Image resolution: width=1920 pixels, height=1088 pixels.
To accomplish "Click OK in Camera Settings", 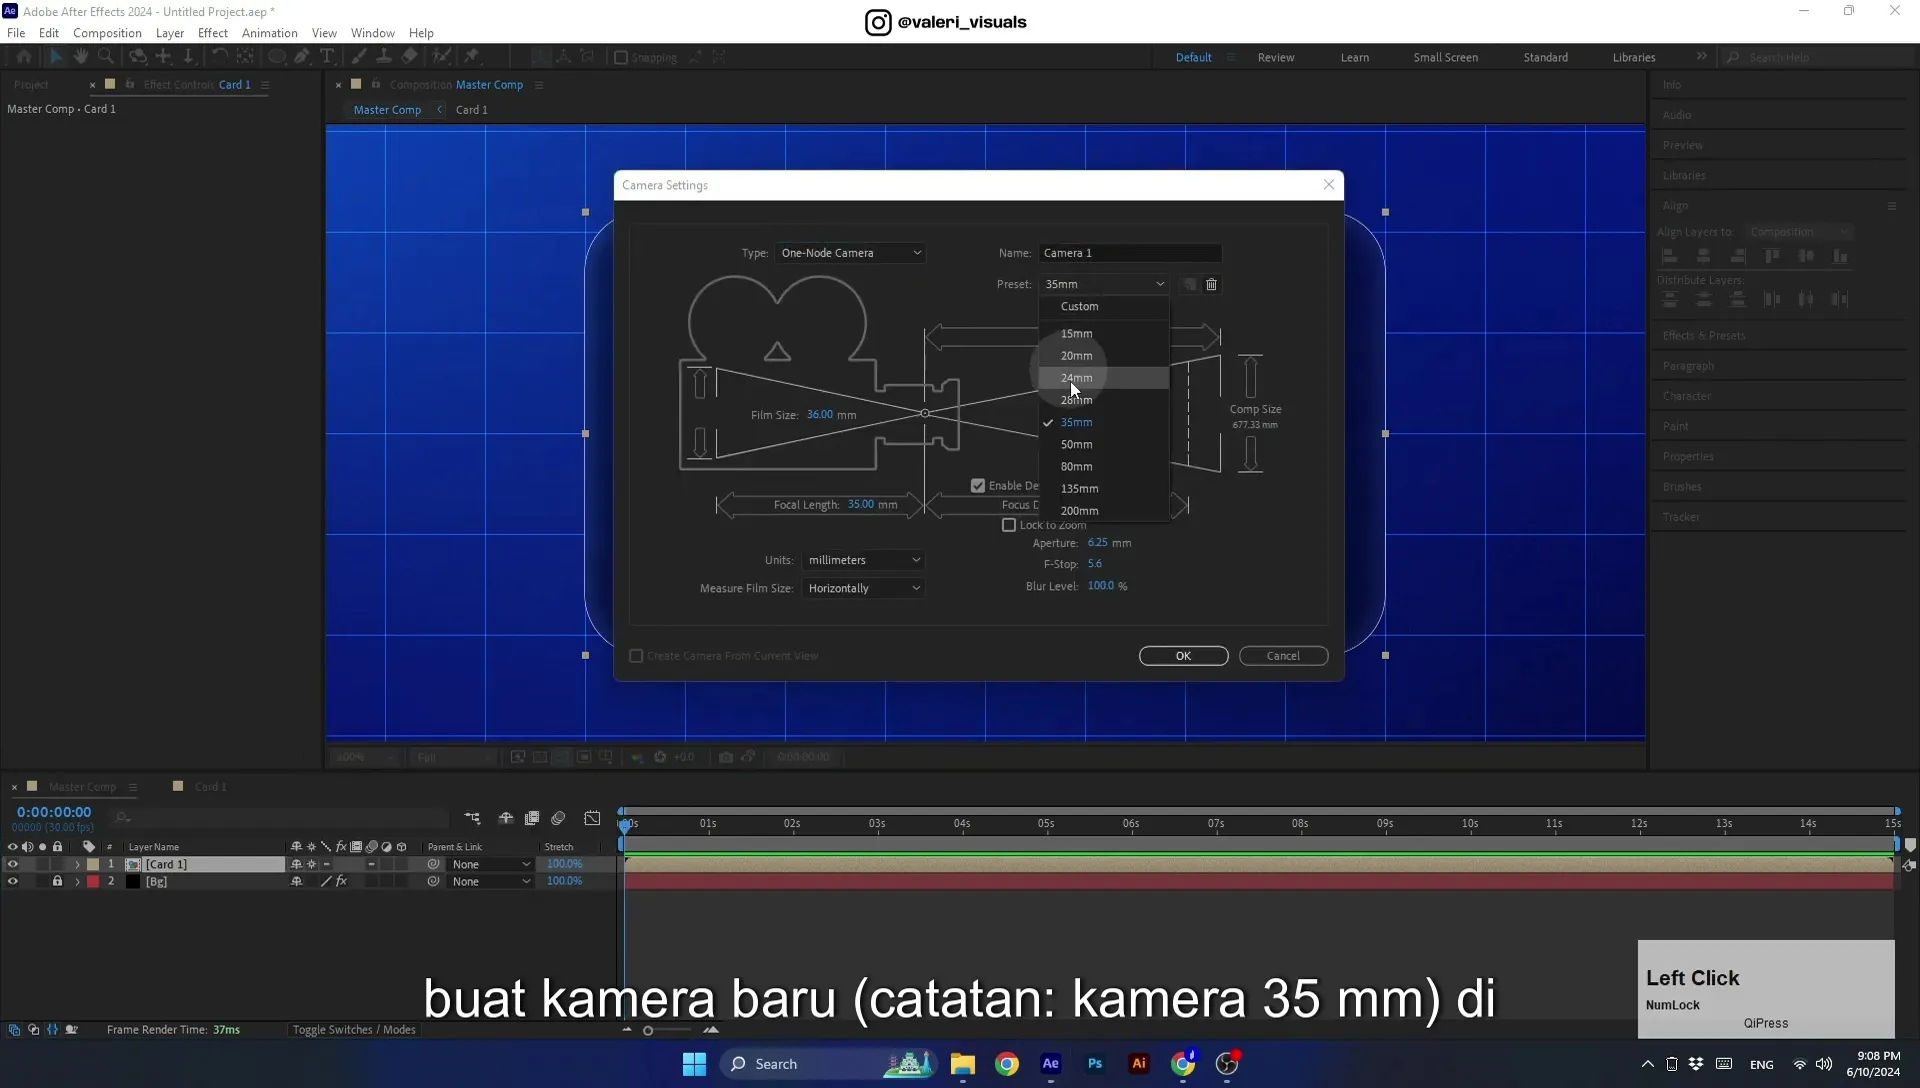I will (1183, 656).
